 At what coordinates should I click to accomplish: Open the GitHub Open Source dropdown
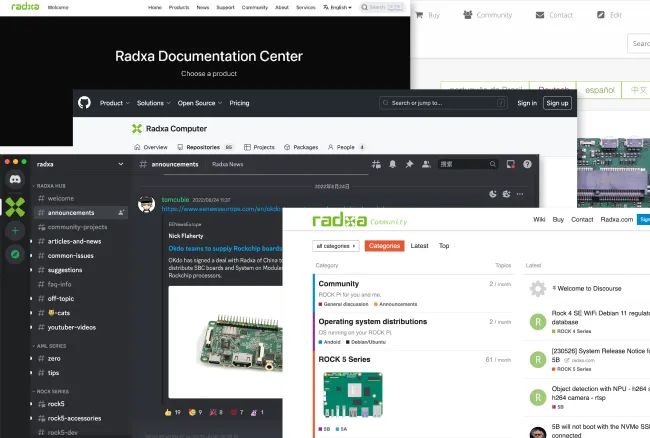click(x=200, y=103)
